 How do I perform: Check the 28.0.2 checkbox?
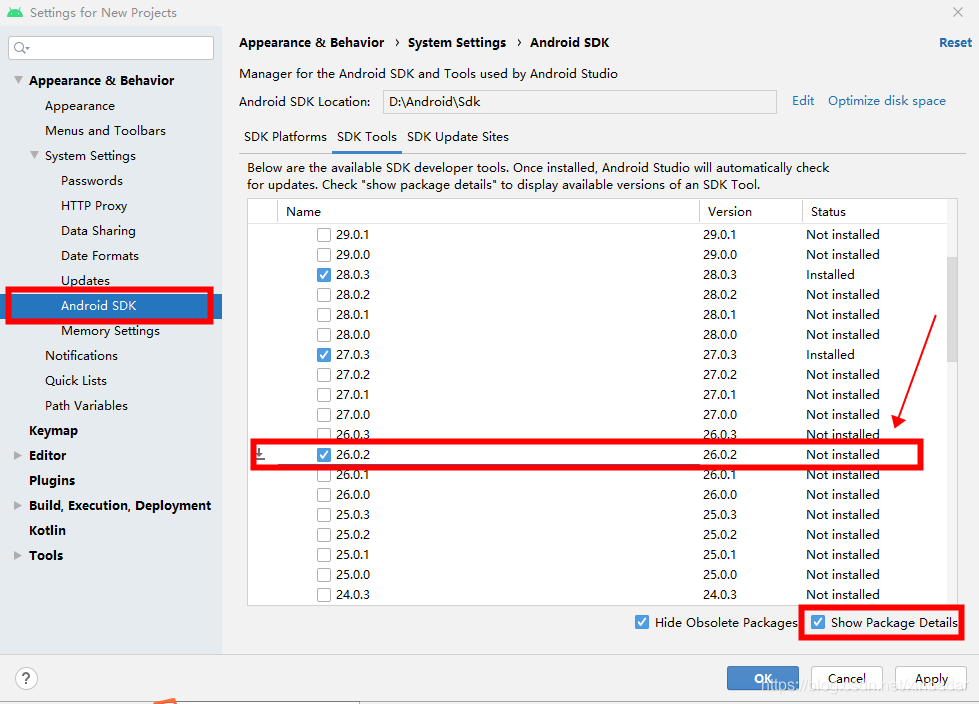[x=323, y=295]
